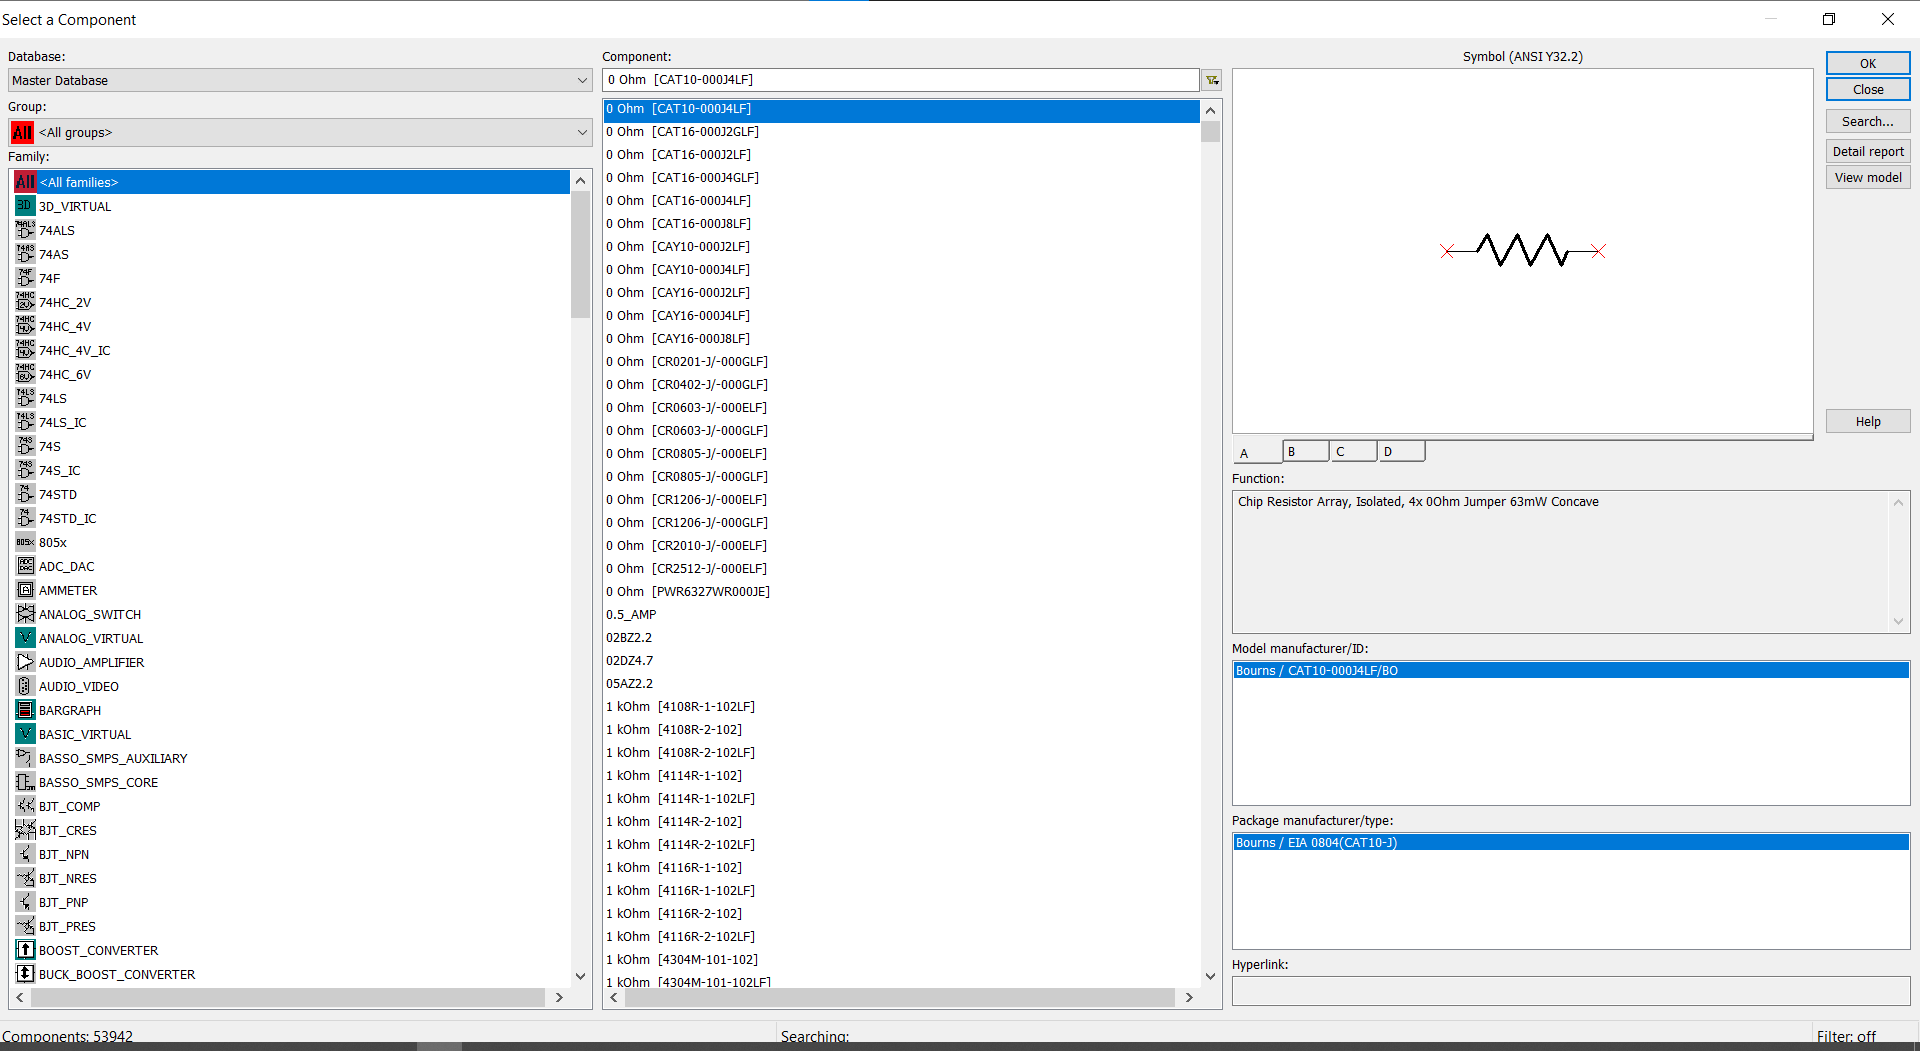Select the BOOST_CONVERTER family icon

(25, 950)
